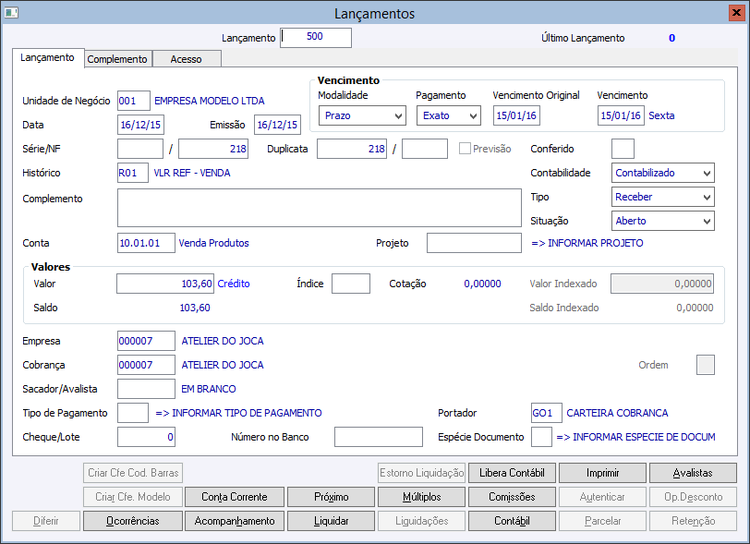Image resolution: width=750 pixels, height=544 pixels.
Task: Click the Ordem checkbox field
Action: pyautogui.click(x=705, y=365)
